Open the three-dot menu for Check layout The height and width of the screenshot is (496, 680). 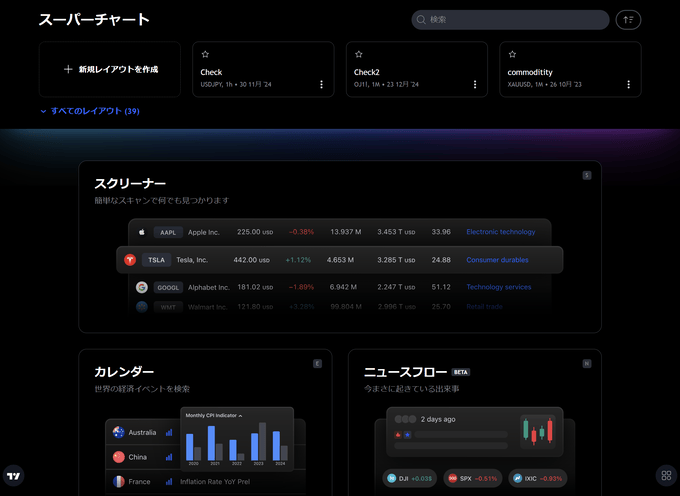(321, 84)
